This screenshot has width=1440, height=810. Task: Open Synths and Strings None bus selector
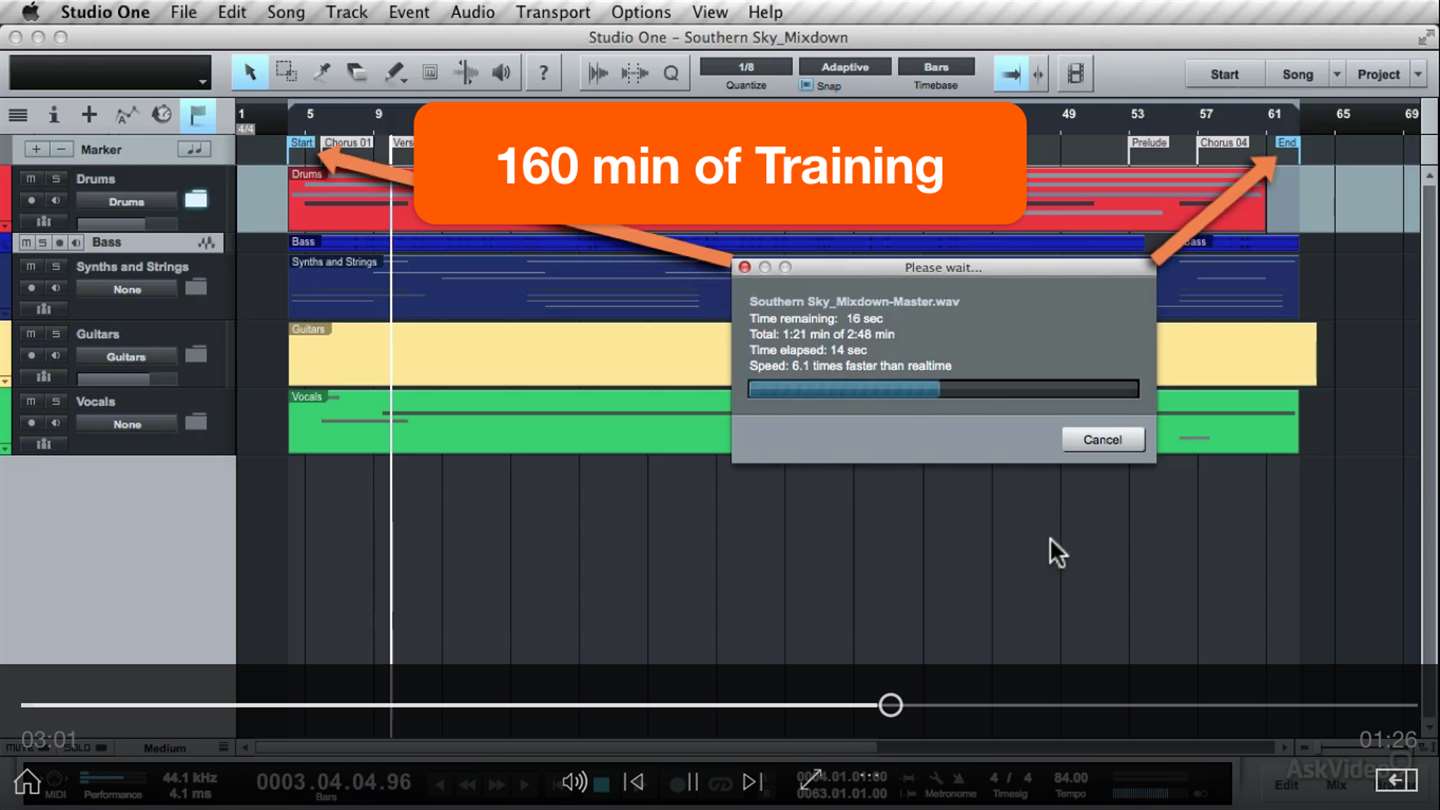(x=127, y=289)
